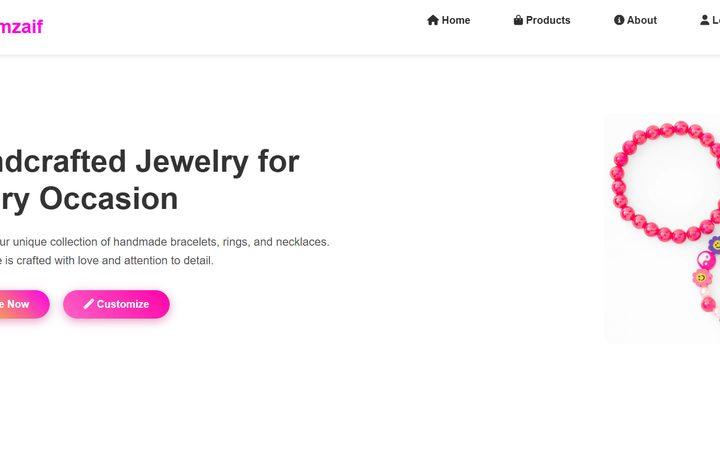The height and width of the screenshot is (450, 720).
Task: Click the magenta brand logo text
Action: pyautogui.click(x=21, y=26)
